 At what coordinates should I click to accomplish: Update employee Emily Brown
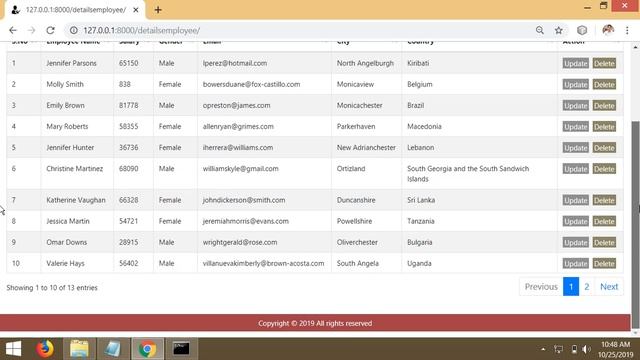click(576, 106)
